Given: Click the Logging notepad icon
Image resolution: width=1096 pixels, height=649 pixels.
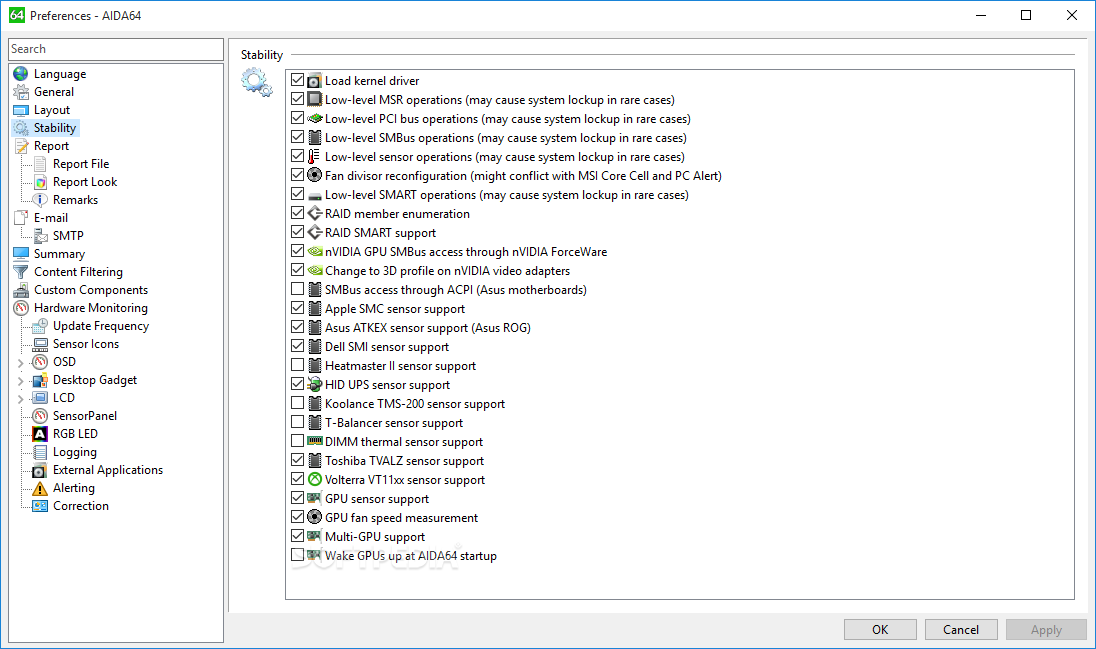Looking at the screenshot, I should 41,452.
